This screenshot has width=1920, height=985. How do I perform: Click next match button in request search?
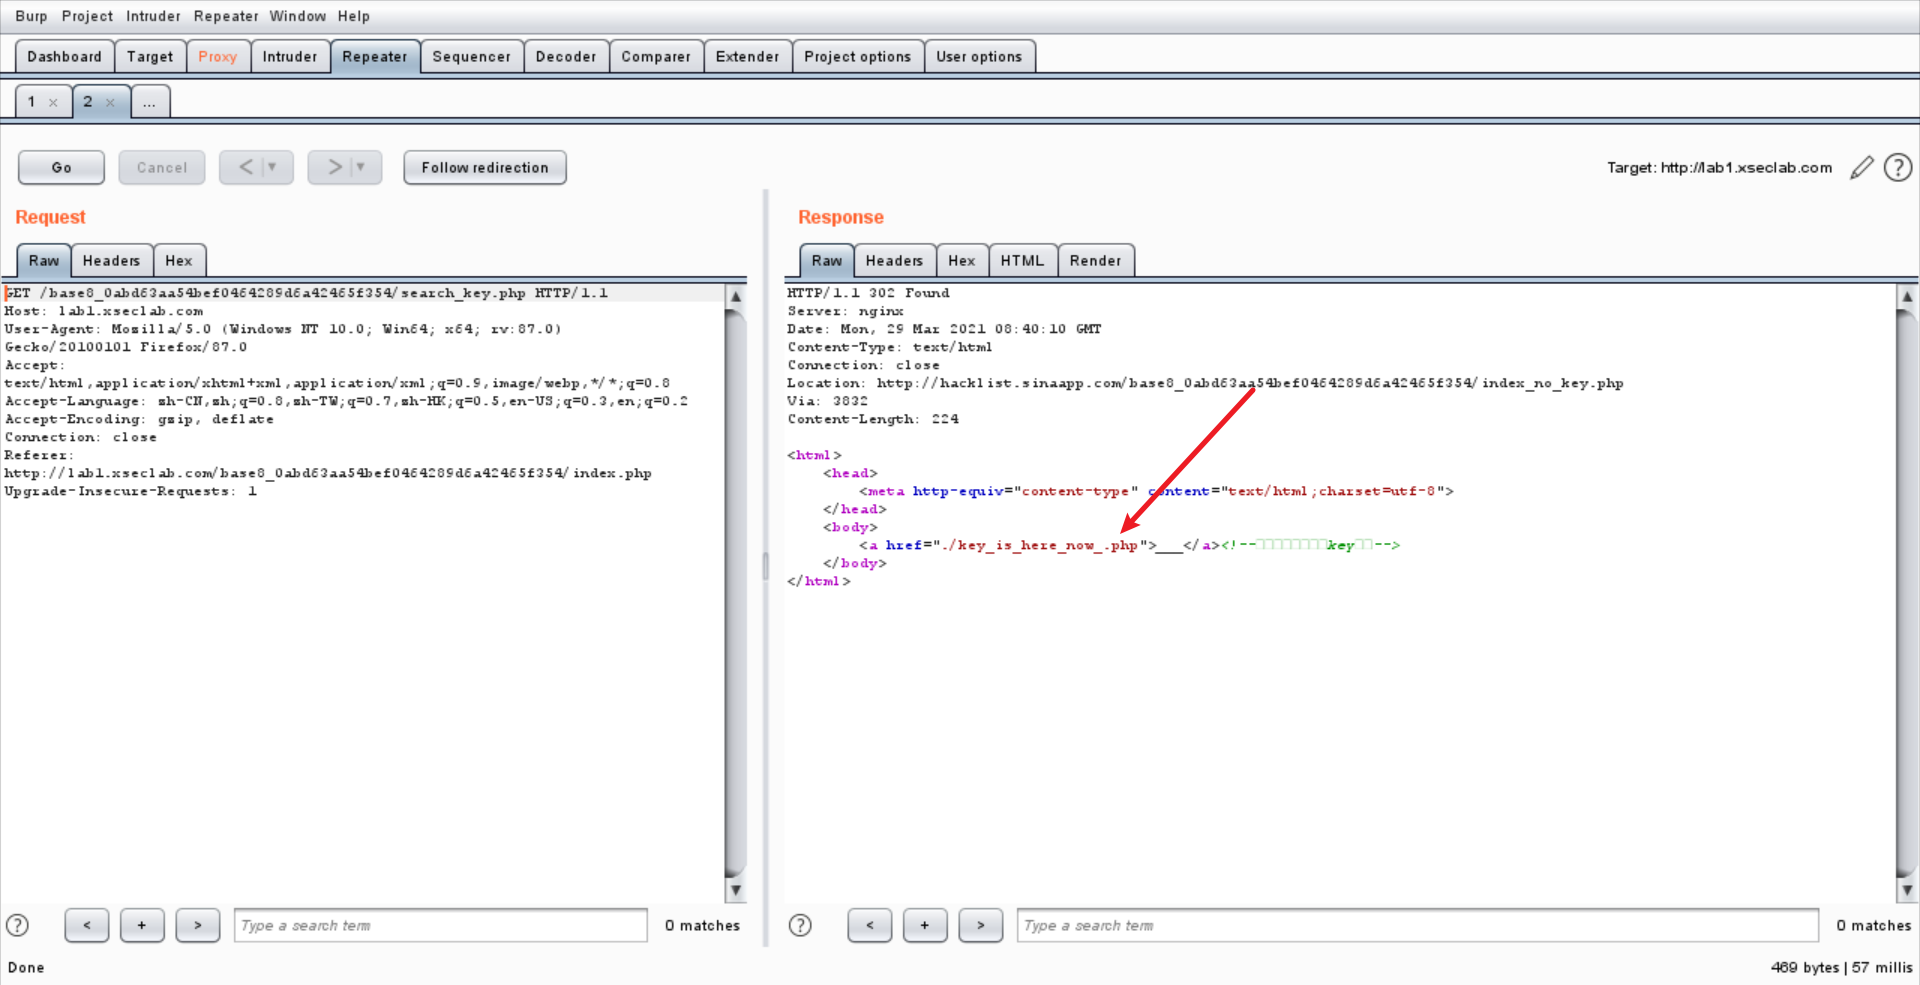[198, 925]
